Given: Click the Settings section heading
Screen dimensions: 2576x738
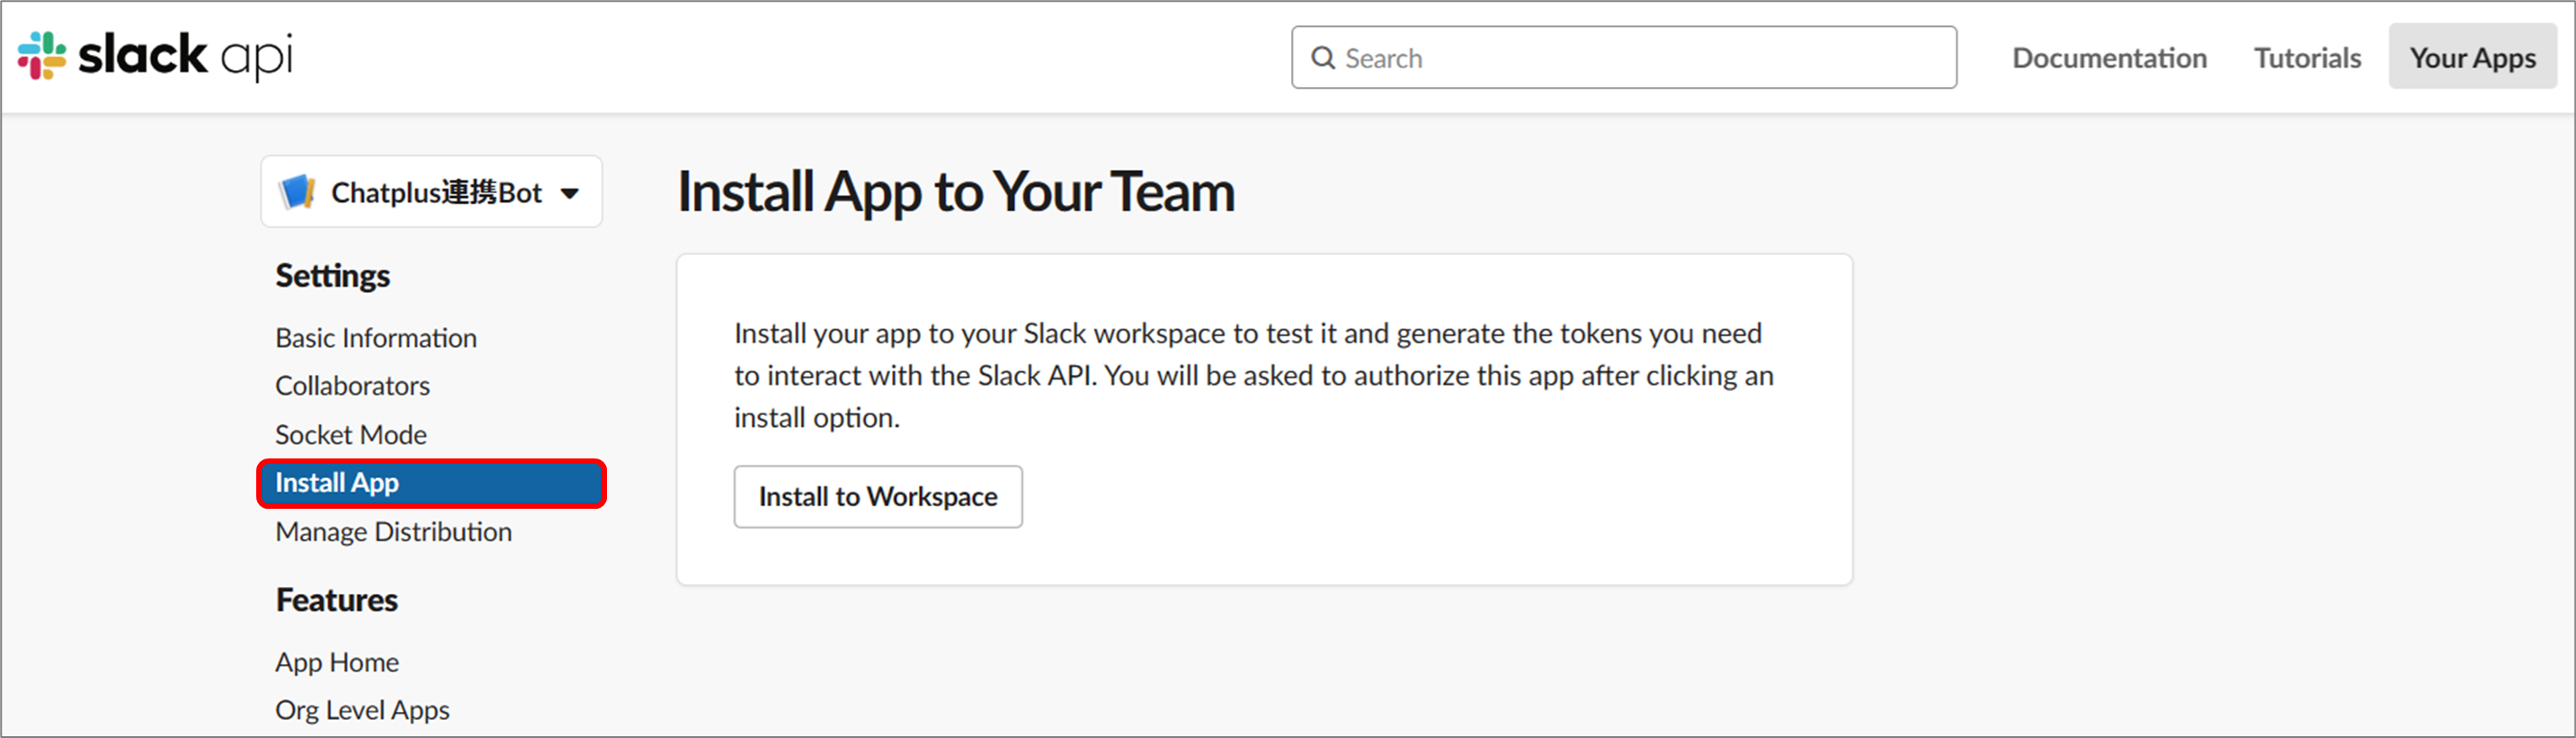Looking at the screenshot, I should (x=333, y=275).
